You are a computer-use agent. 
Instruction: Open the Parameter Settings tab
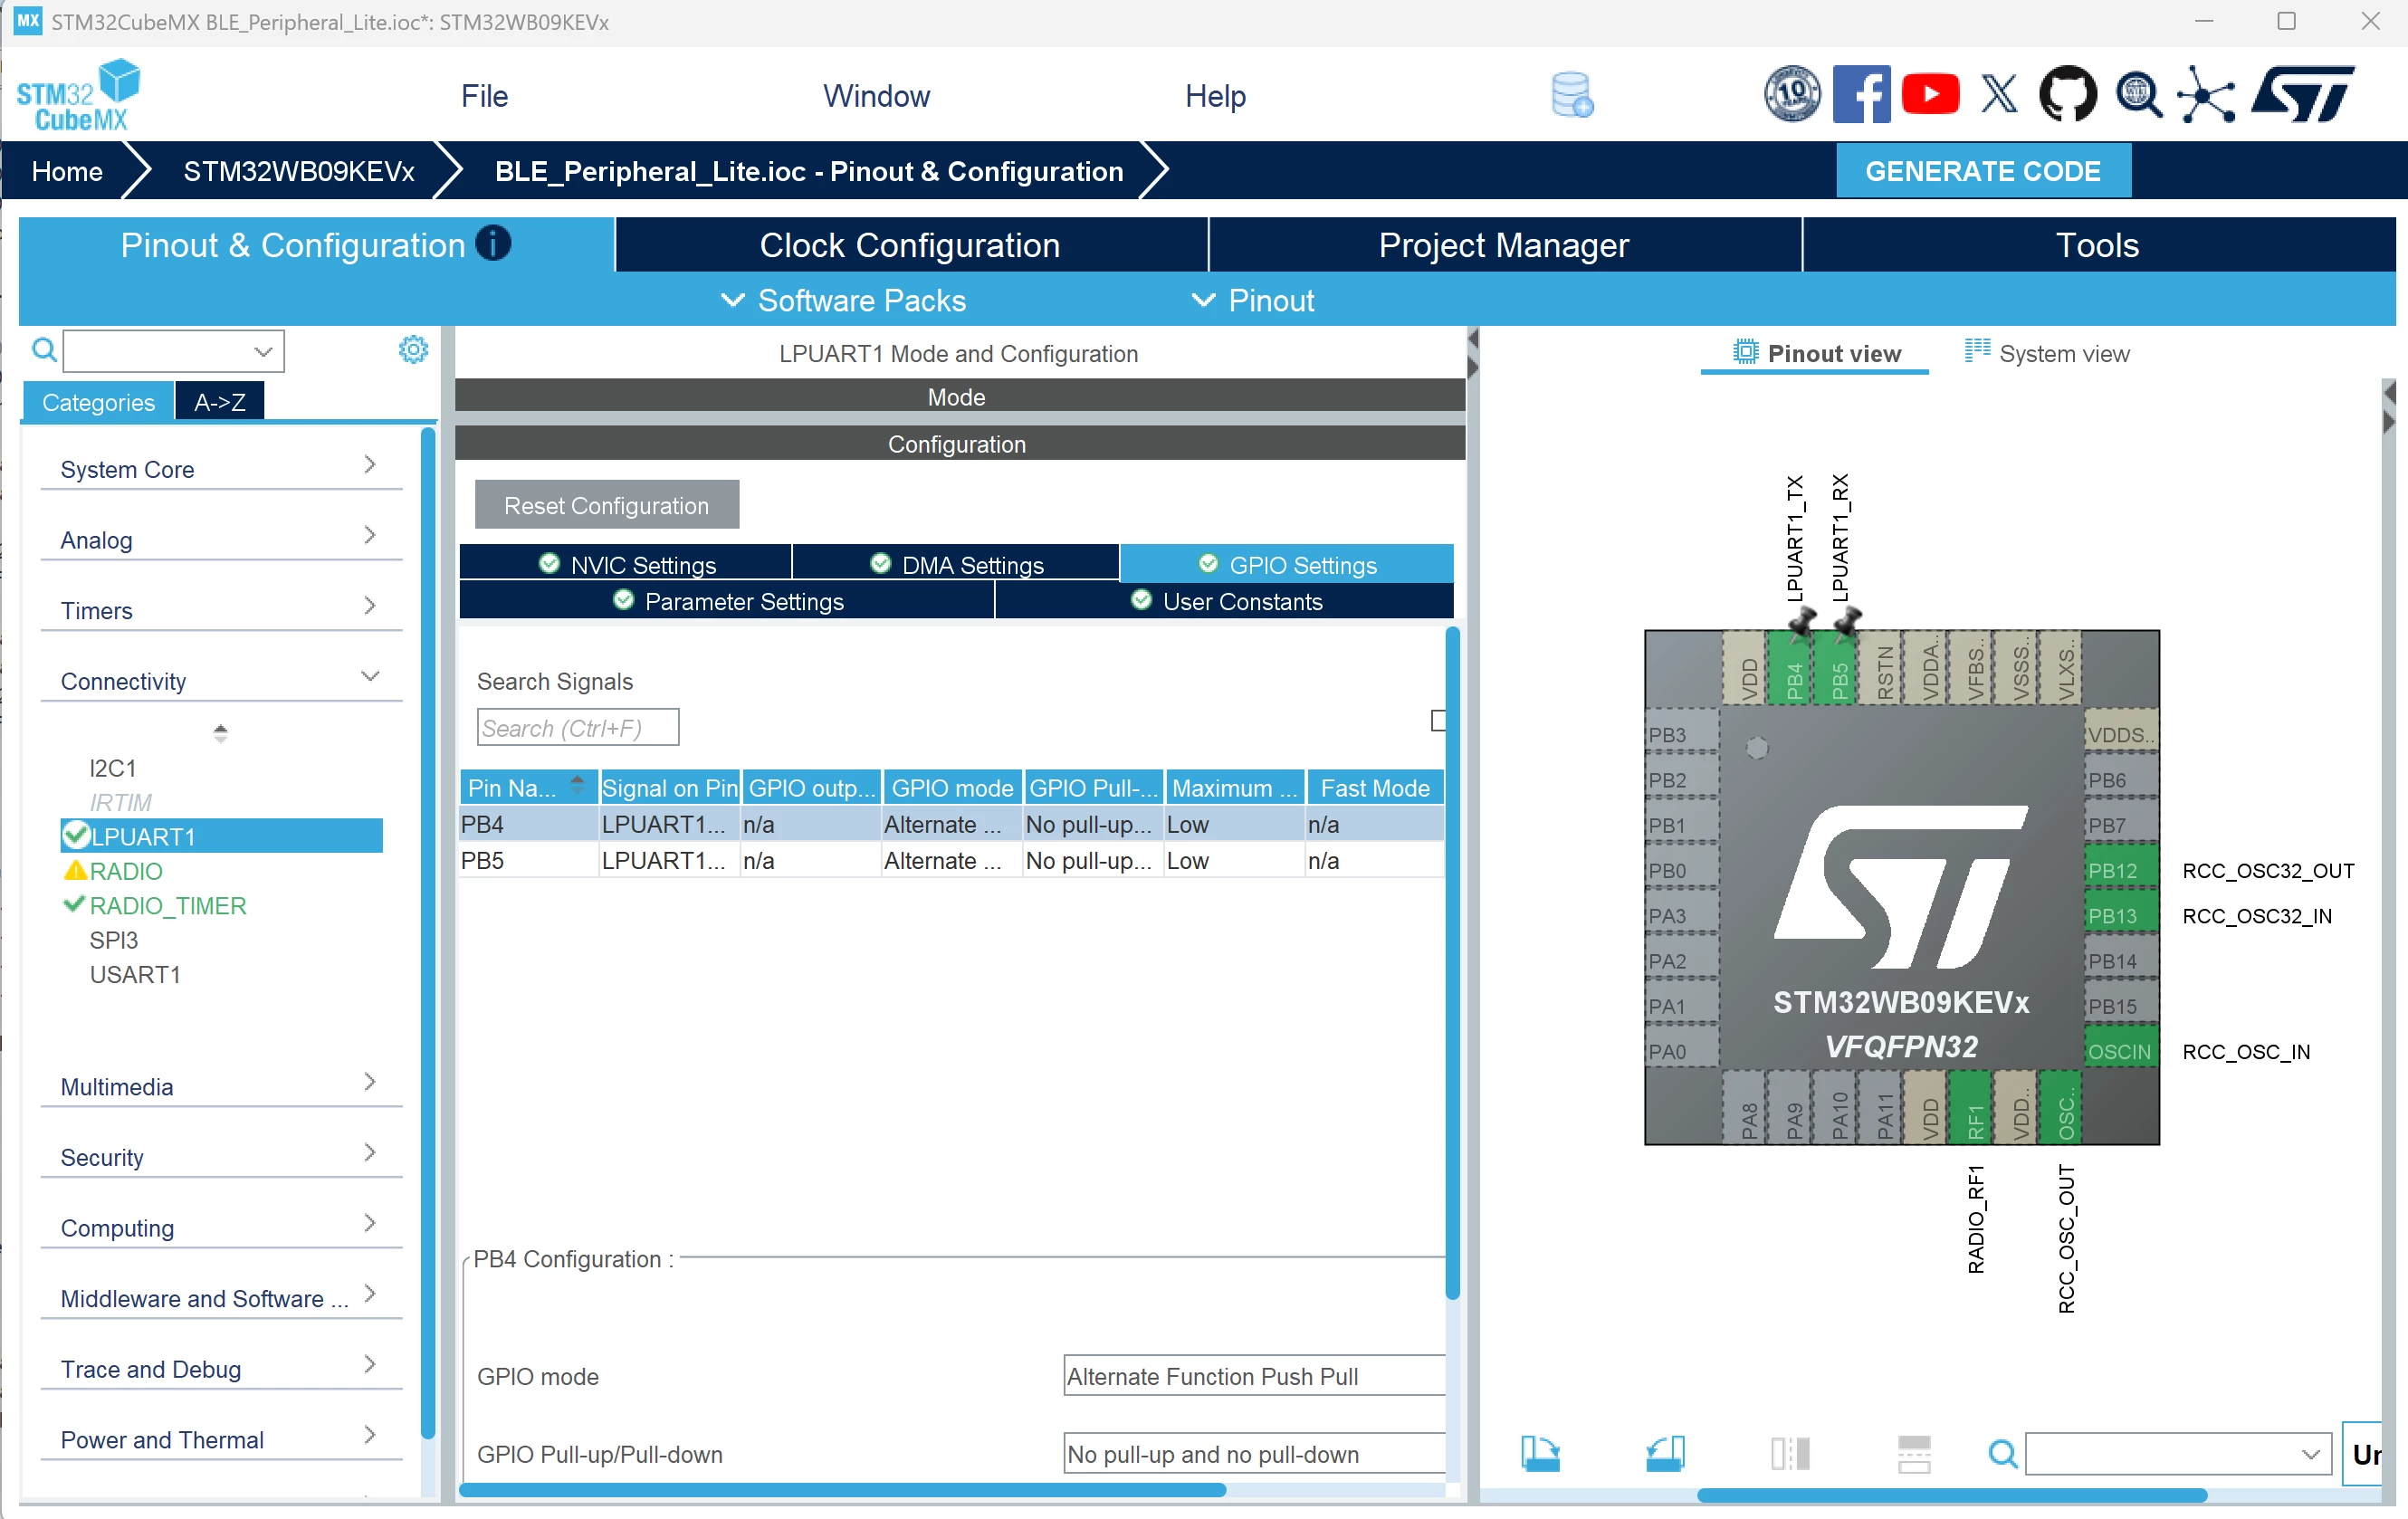727,601
